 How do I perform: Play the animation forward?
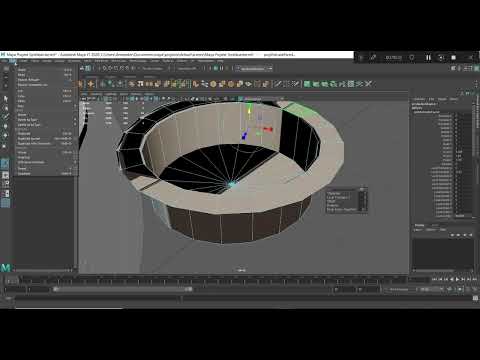[457, 279]
